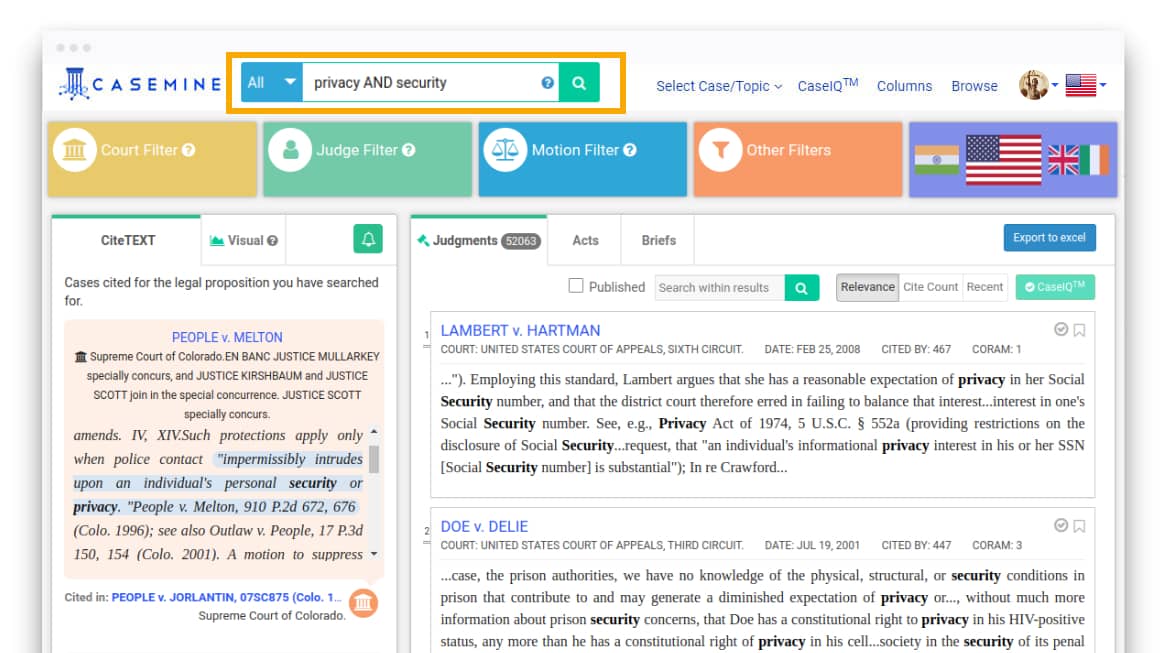This screenshot has width=1162, height=653.
Task: Sort results by Cite Count
Action: click(x=930, y=287)
